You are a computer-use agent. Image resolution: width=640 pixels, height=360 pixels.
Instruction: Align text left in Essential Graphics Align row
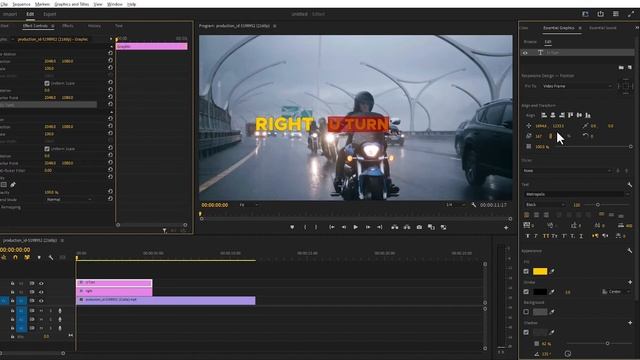point(544,115)
